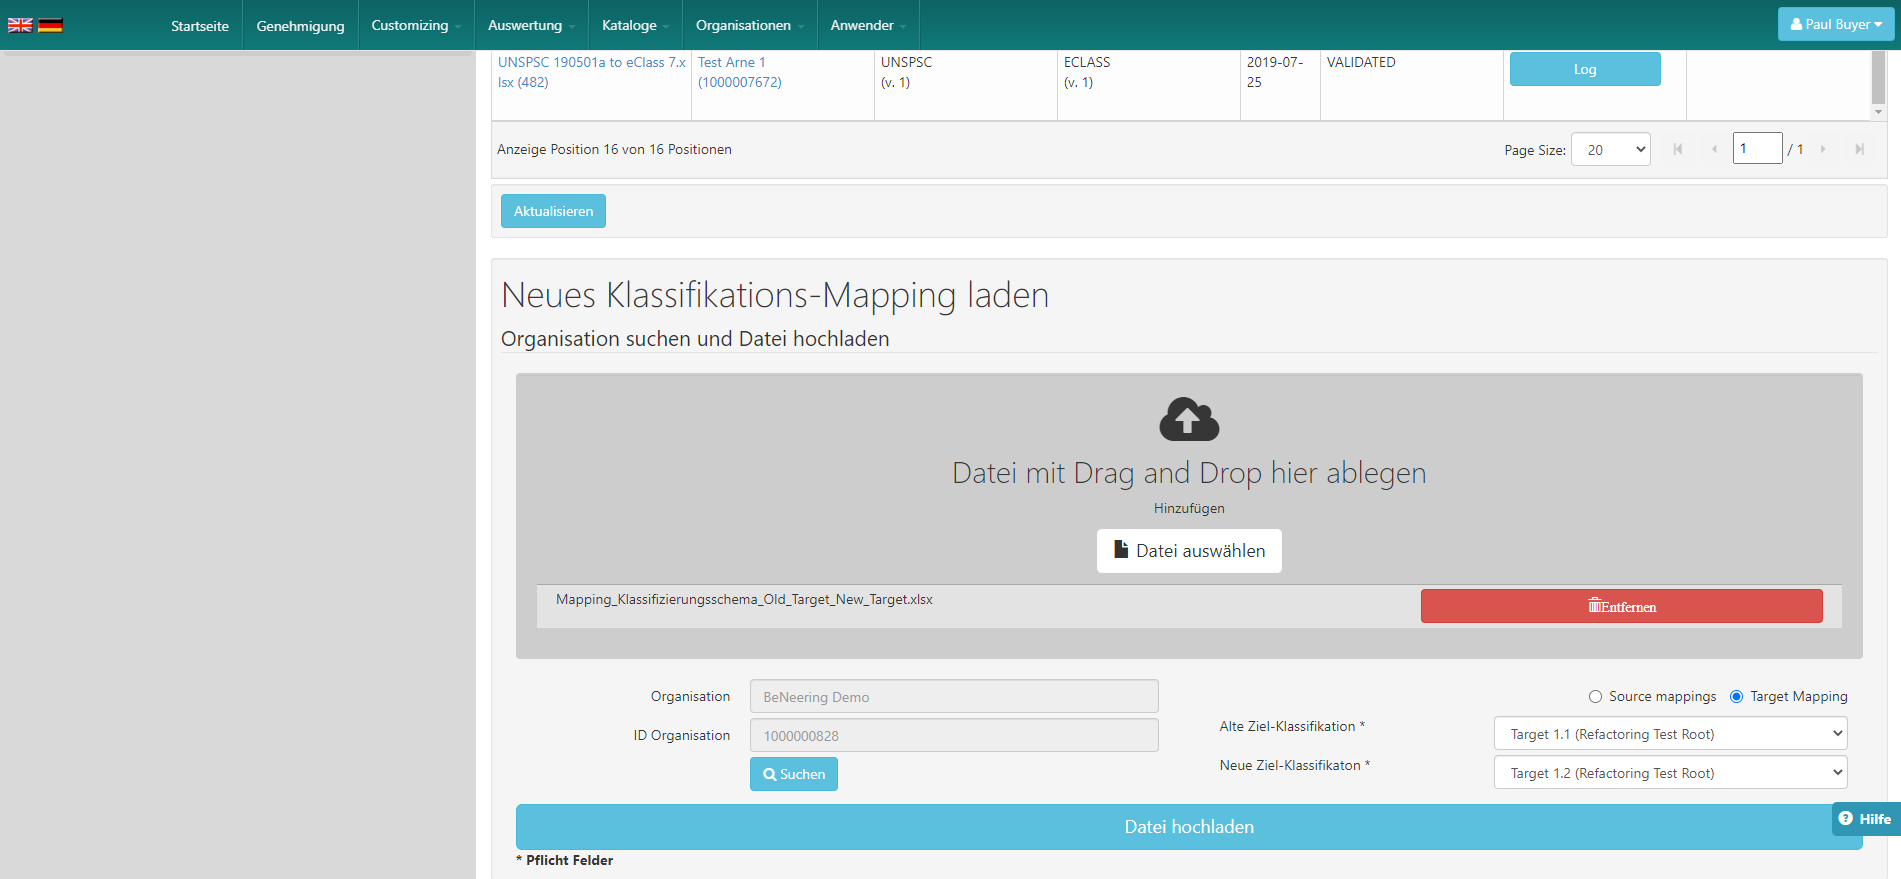Viewport: 1901px width, 879px height.
Task: Click the cloud upload icon
Action: click(1188, 420)
